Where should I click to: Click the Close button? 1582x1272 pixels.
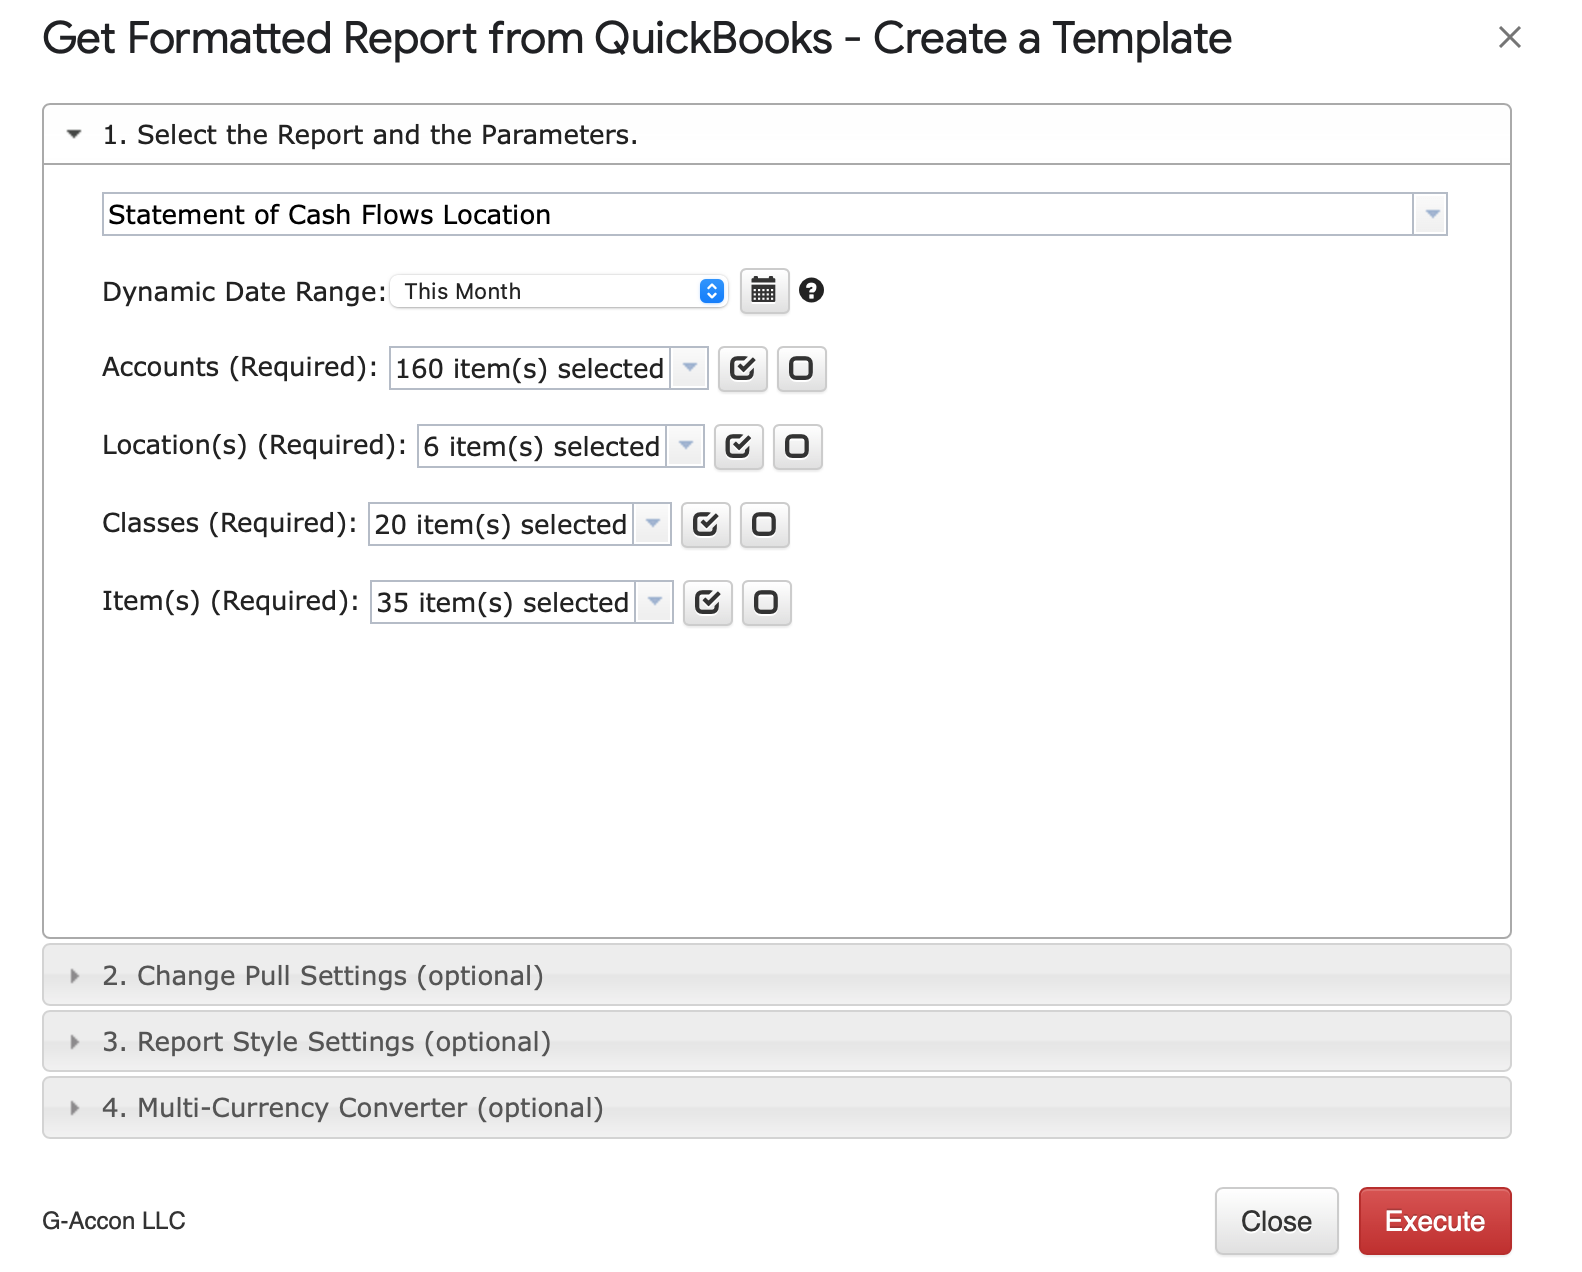point(1276,1221)
